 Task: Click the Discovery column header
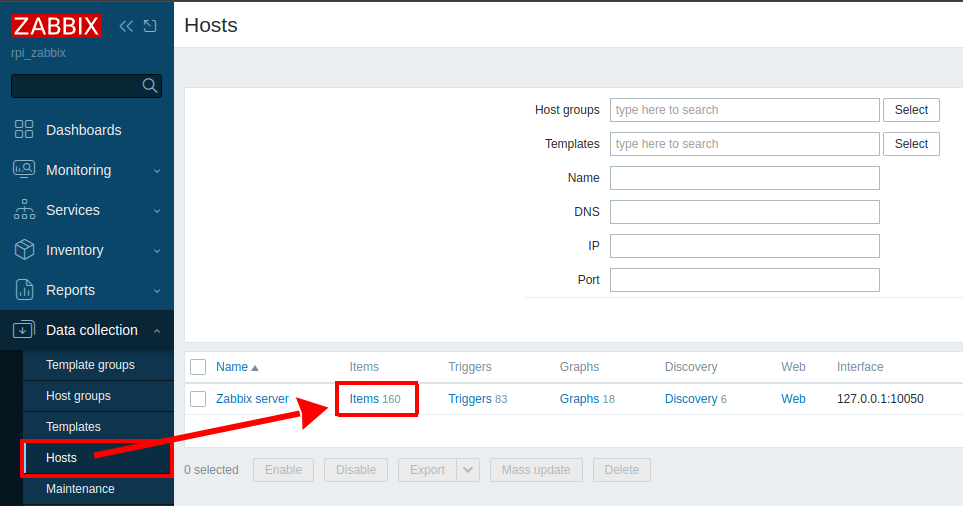(x=691, y=367)
